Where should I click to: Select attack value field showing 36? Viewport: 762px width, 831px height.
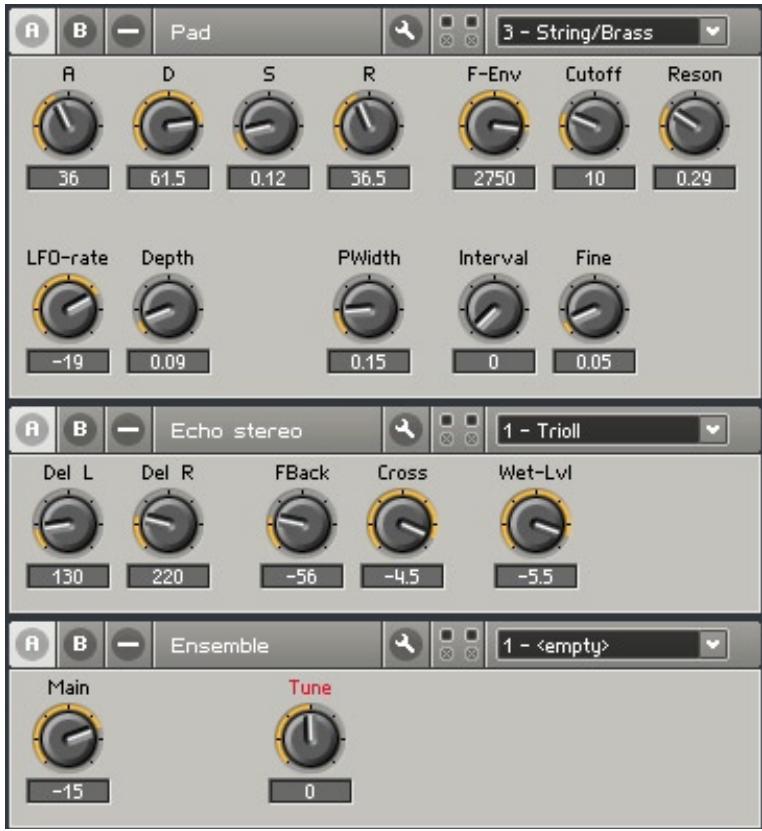pos(68,178)
